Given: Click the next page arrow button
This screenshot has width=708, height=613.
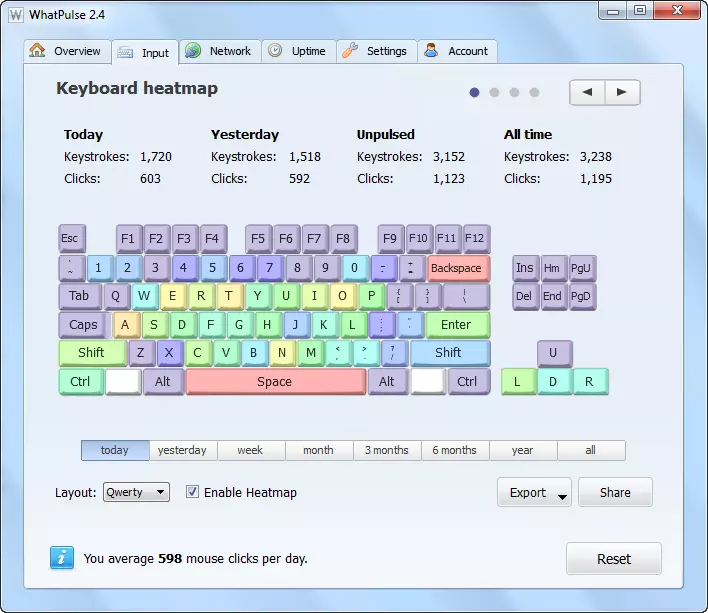Looking at the screenshot, I should [x=622, y=92].
